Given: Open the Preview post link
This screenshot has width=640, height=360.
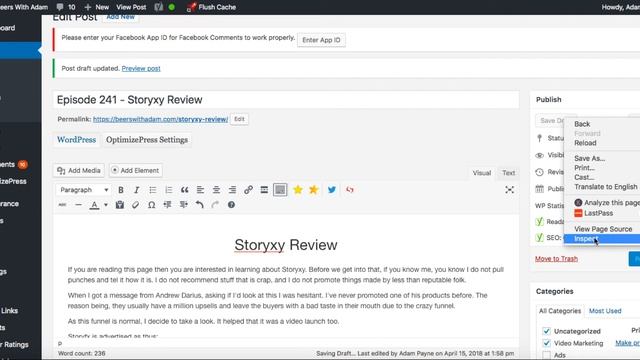Looking at the screenshot, I should (141, 69).
